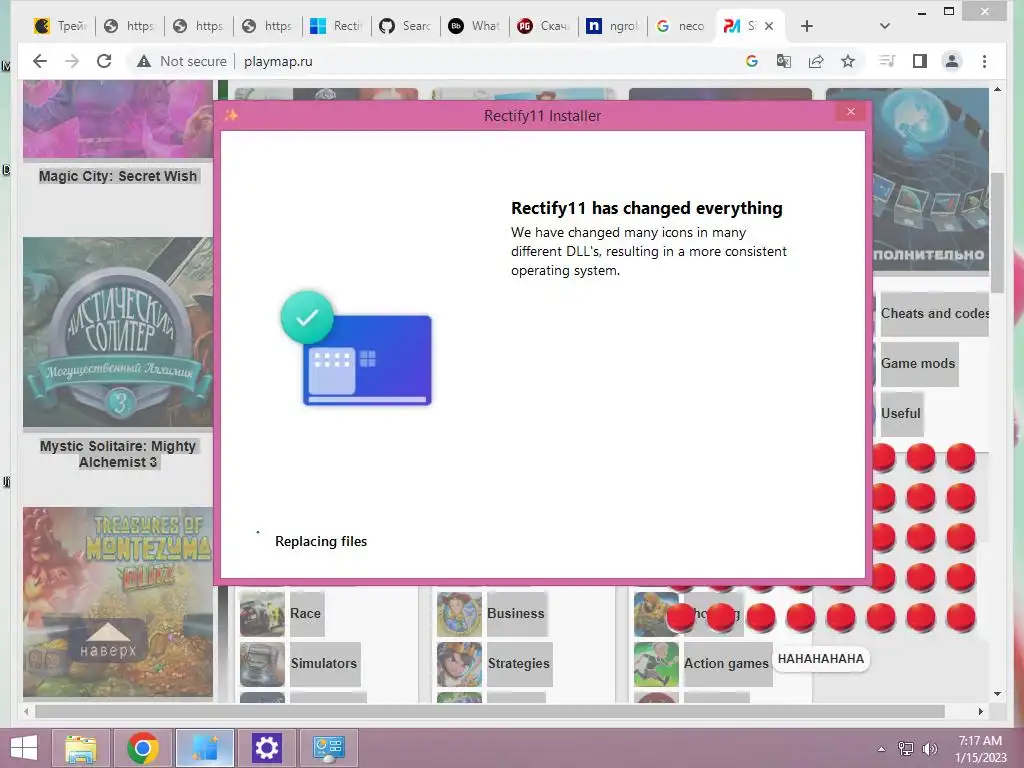Open the Chrome profile avatar
The image size is (1024, 768).
(x=952, y=61)
